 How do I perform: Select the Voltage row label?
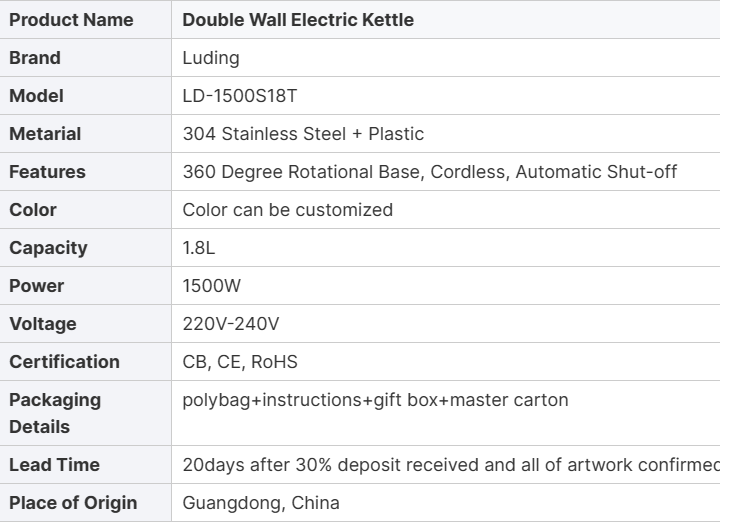click(43, 324)
